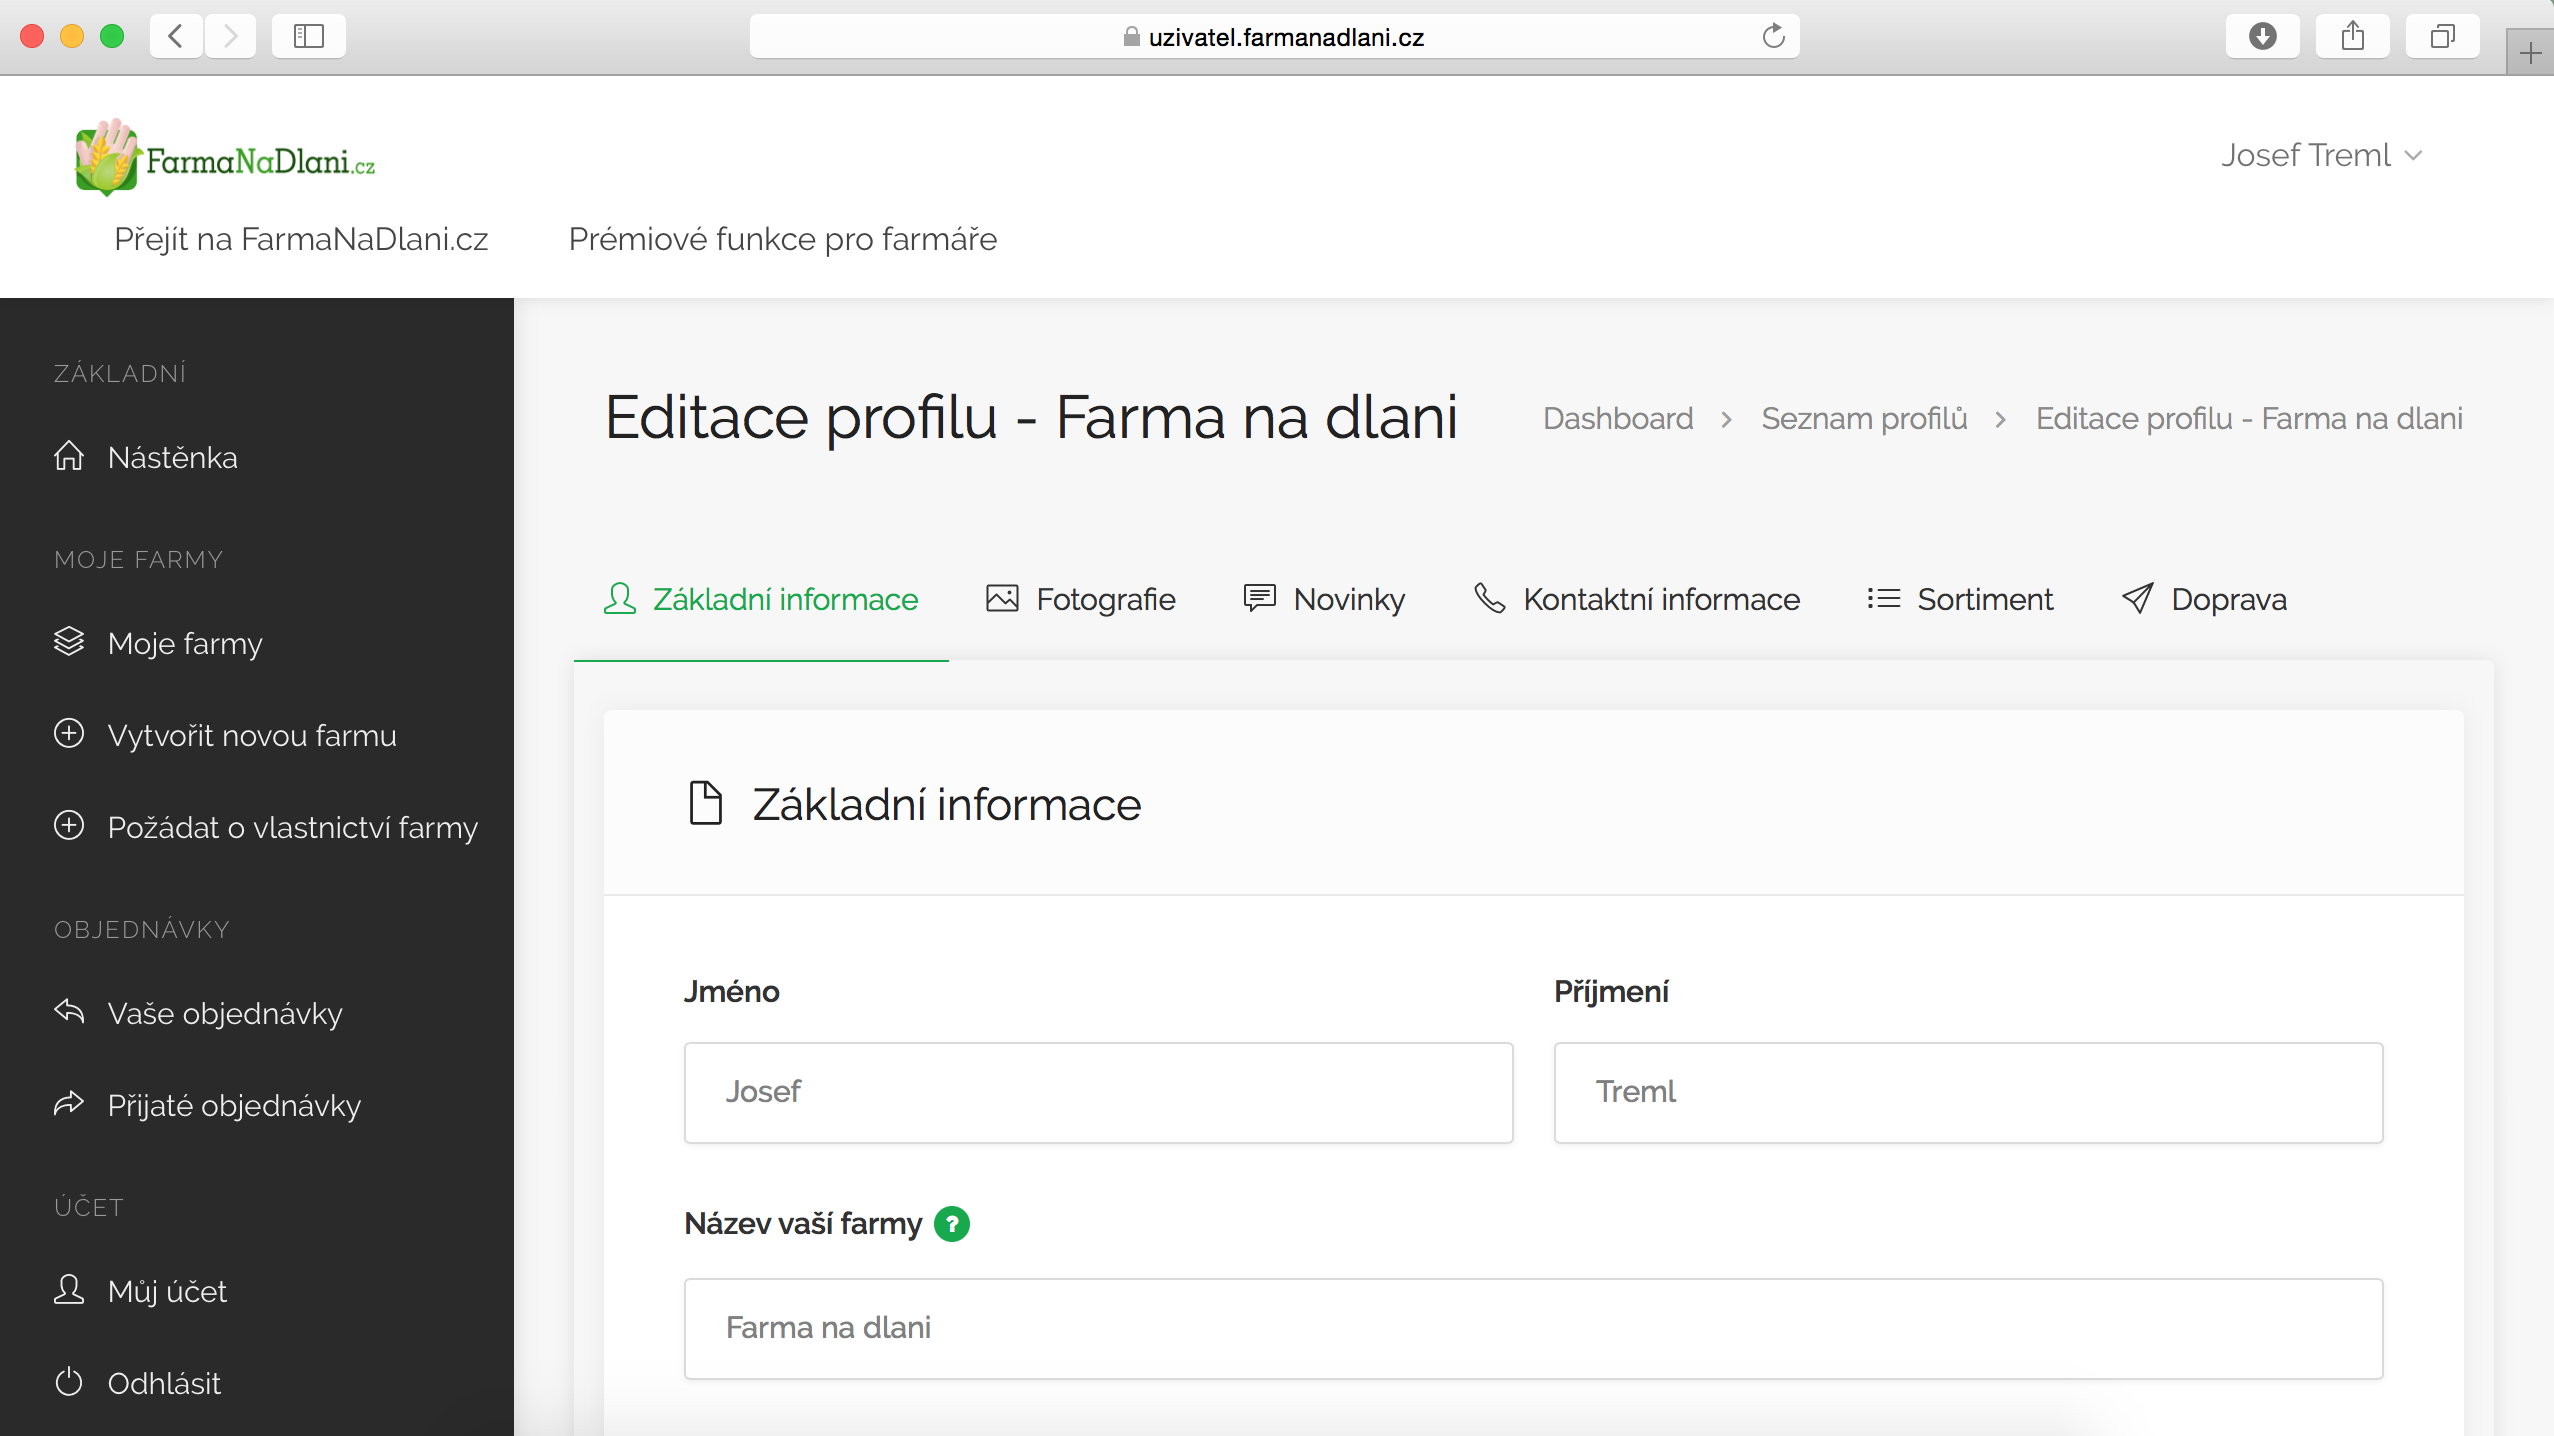Select the Doprava tab

coord(2204,599)
